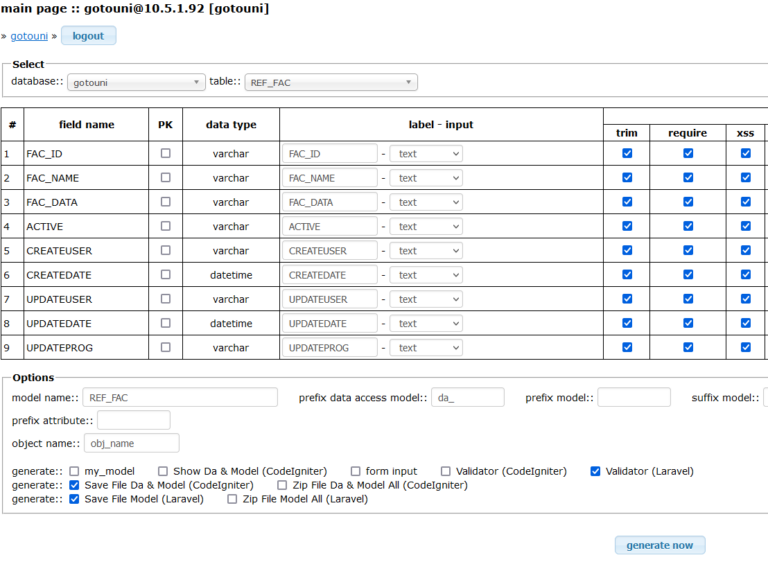Viewport: 768px width, 562px height.
Task: Open input type dropdown for FAC_ID
Action: (x=426, y=154)
